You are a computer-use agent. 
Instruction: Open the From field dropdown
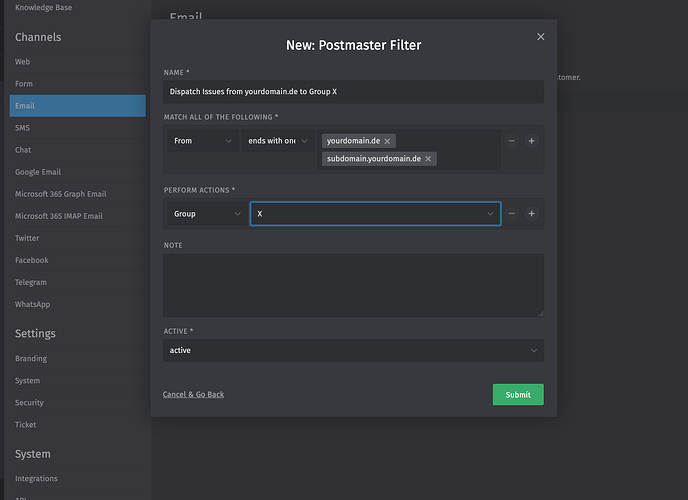pyautogui.click(x=203, y=141)
